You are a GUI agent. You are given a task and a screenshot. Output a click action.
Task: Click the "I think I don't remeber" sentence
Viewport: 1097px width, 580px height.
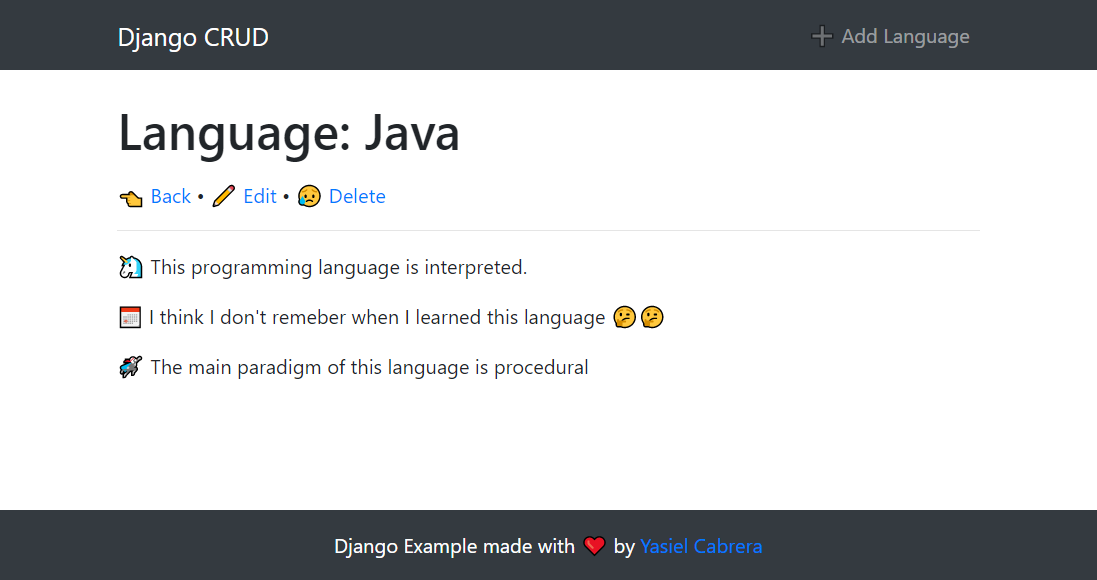pyautogui.click(x=377, y=318)
